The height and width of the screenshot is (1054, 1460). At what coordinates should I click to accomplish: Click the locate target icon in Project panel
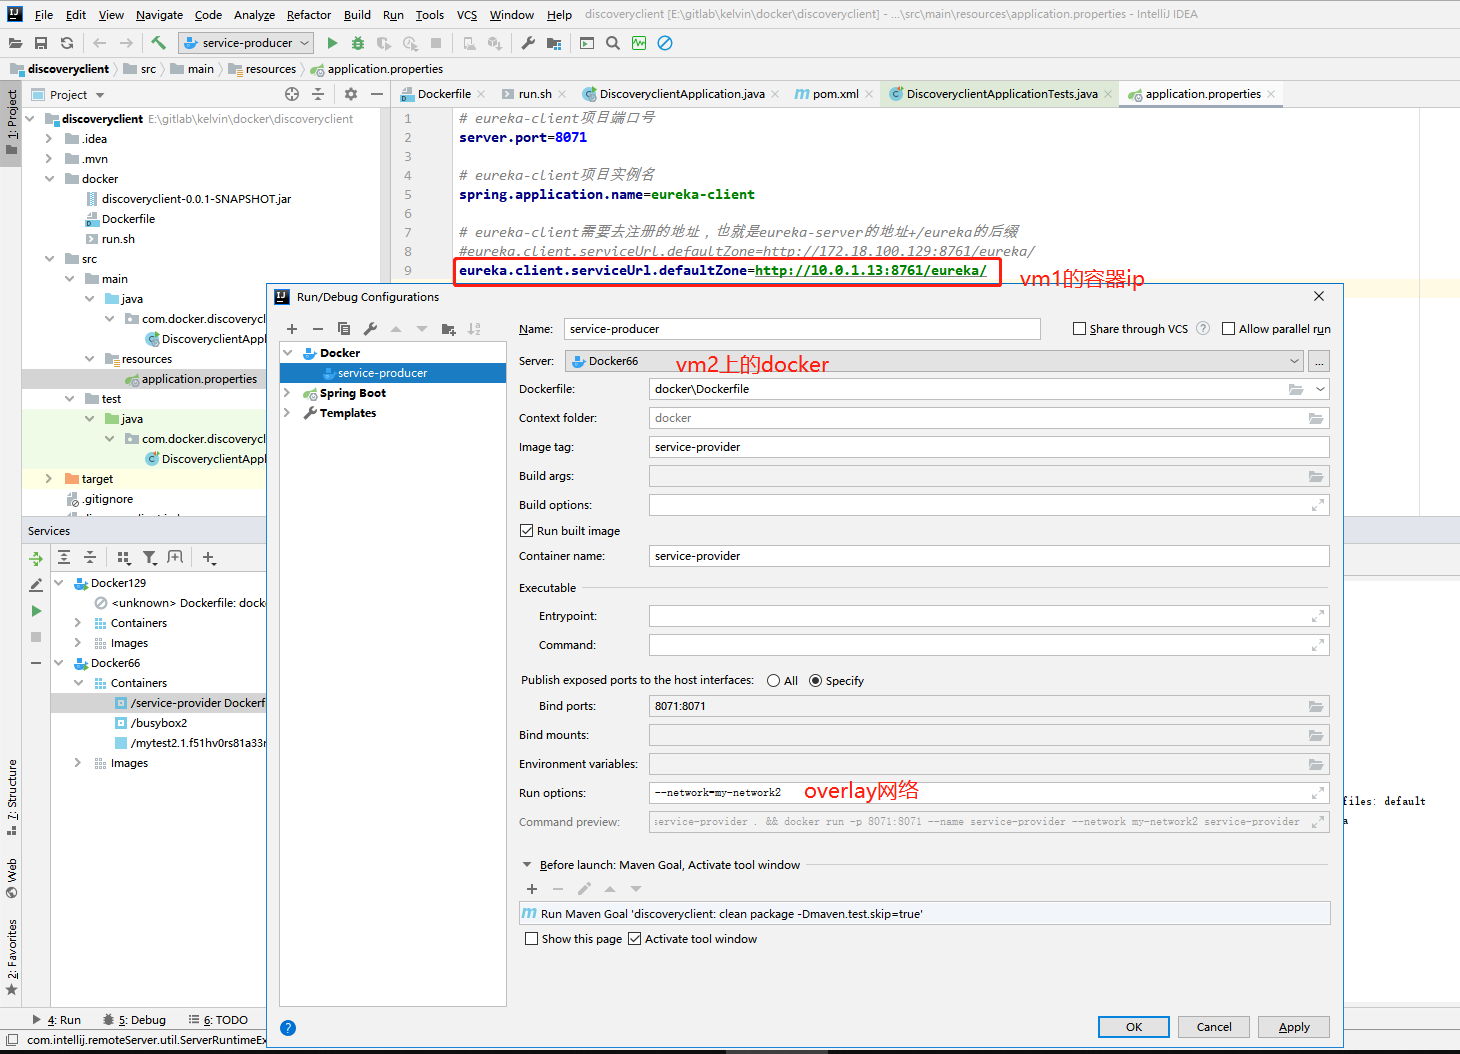click(x=292, y=94)
